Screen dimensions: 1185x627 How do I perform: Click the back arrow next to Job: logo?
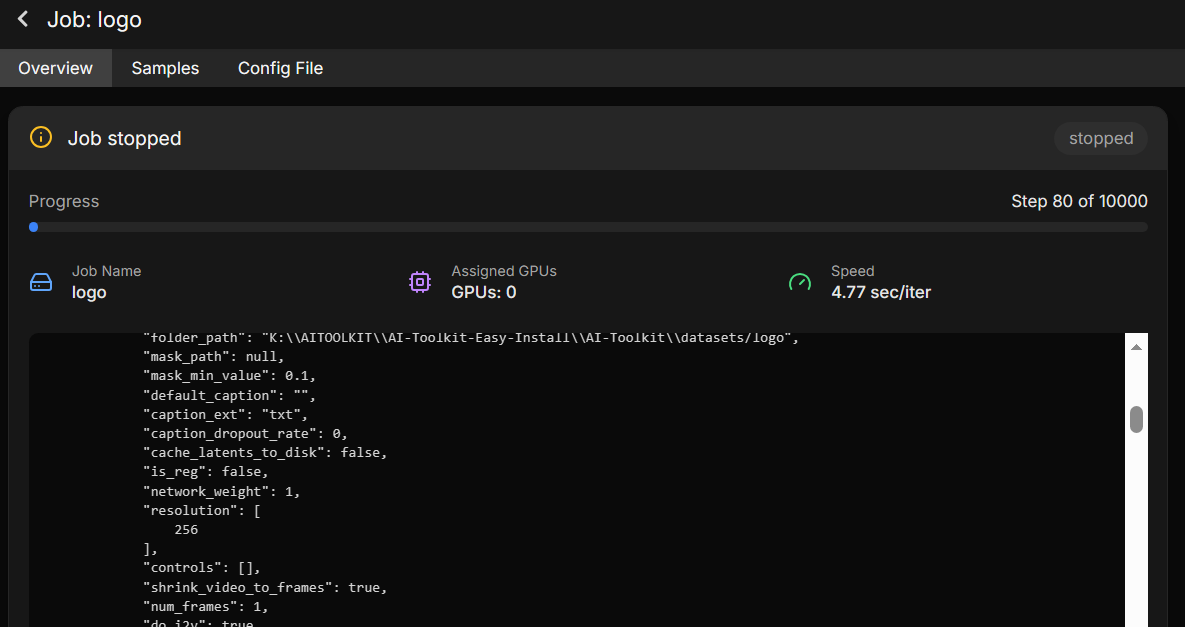point(23,20)
